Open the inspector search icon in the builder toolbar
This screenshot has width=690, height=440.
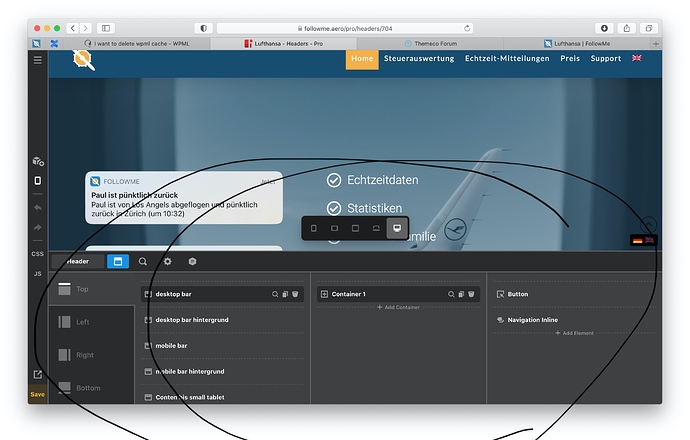(x=143, y=261)
